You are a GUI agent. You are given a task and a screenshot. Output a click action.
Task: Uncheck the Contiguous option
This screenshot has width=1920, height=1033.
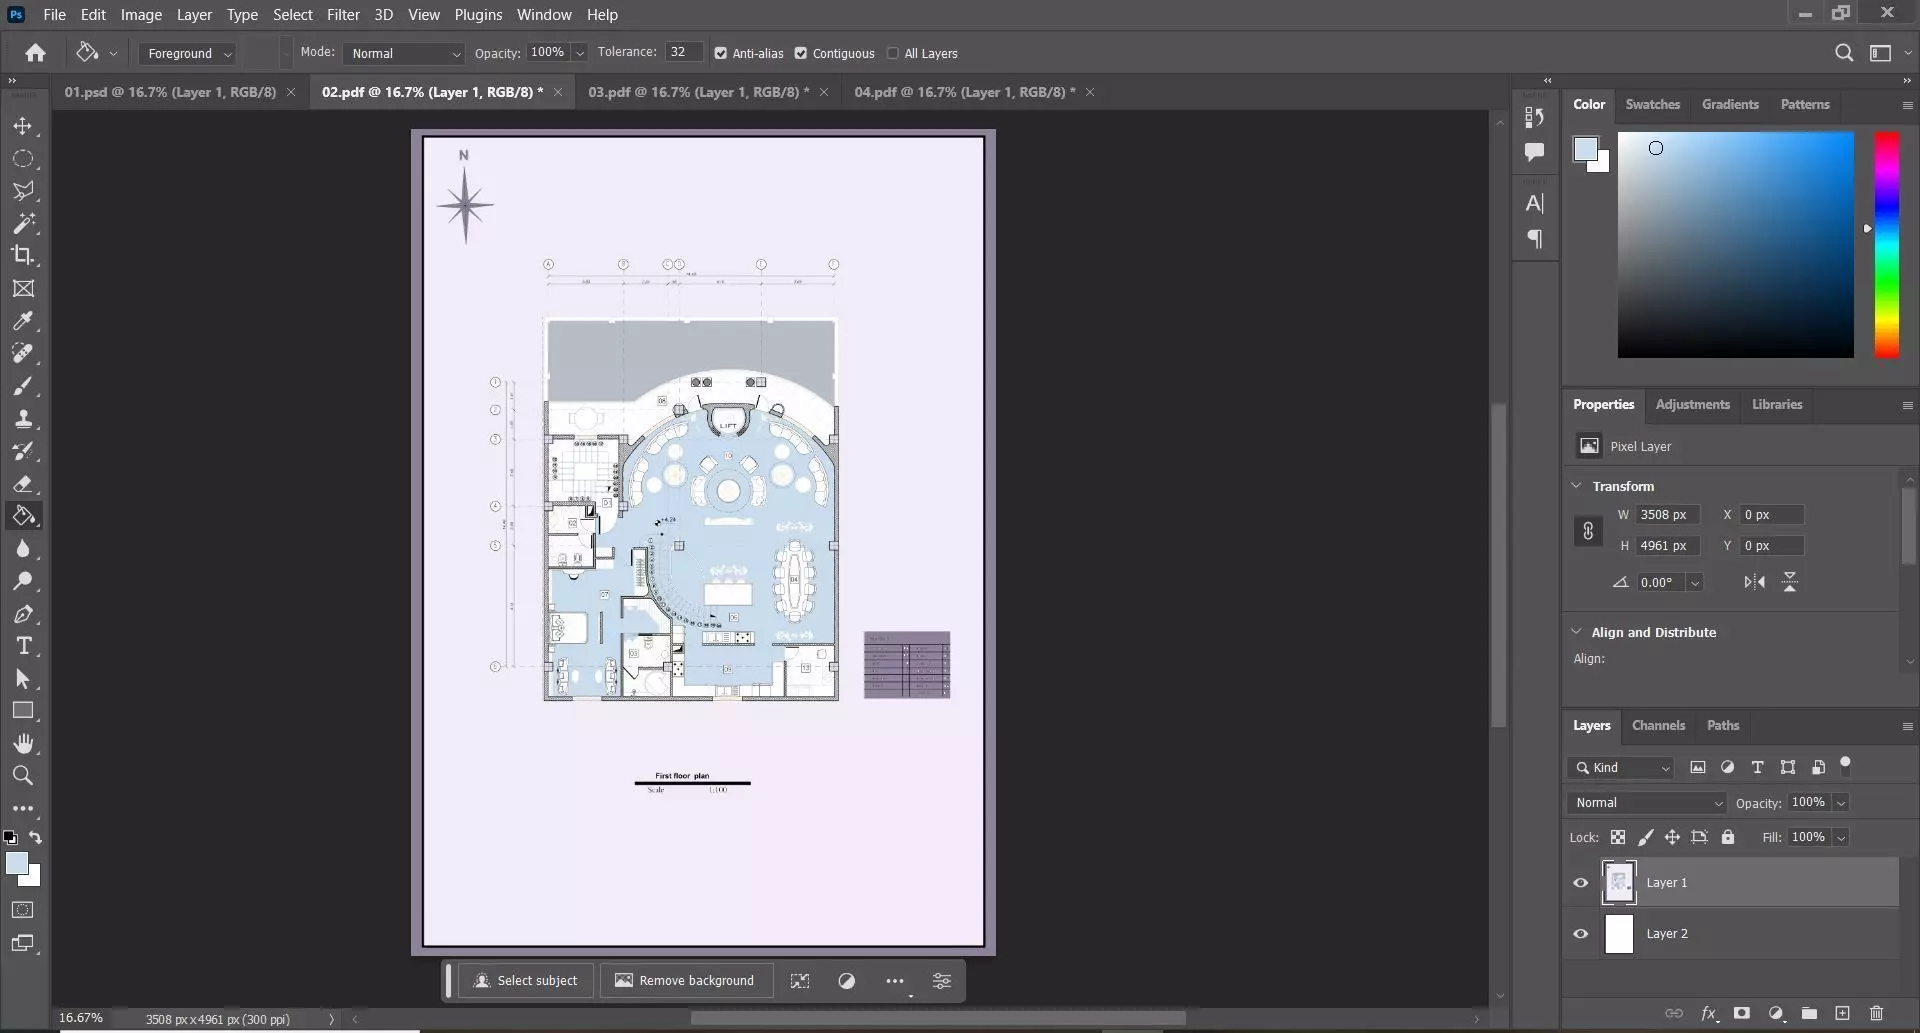pyautogui.click(x=800, y=53)
